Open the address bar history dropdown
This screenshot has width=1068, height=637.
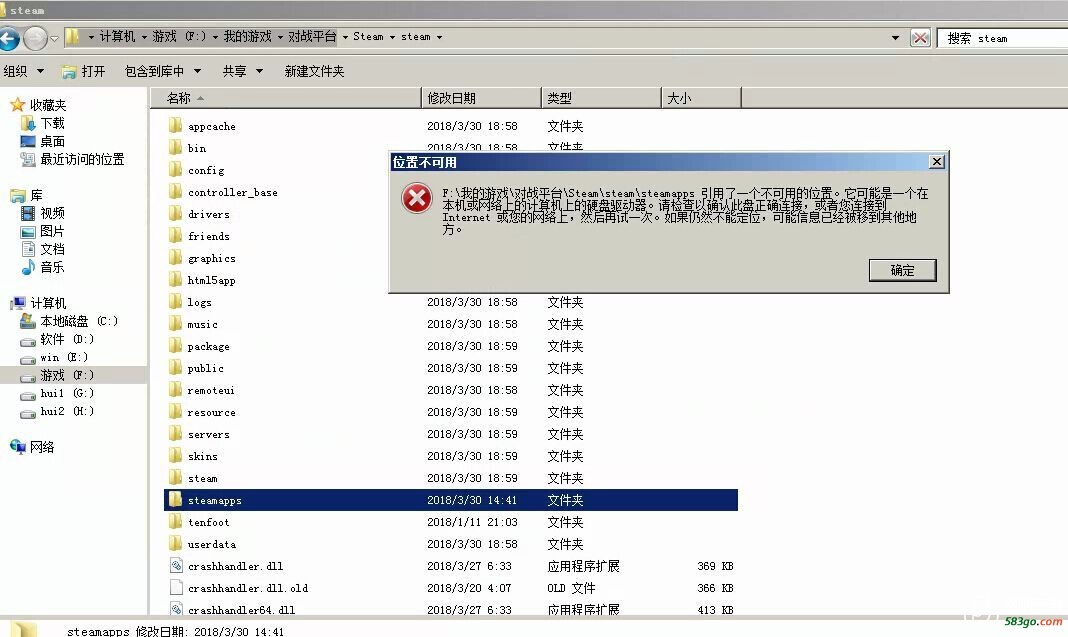pyautogui.click(x=895, y=37)
